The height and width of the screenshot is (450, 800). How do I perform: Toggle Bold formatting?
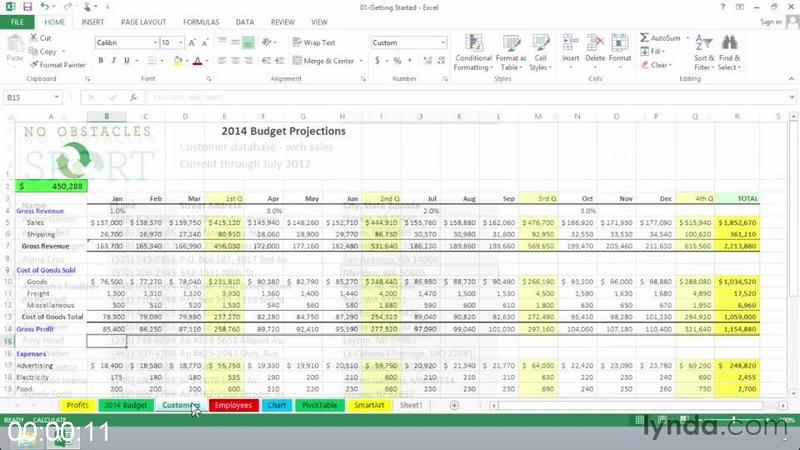coord(101,61)
